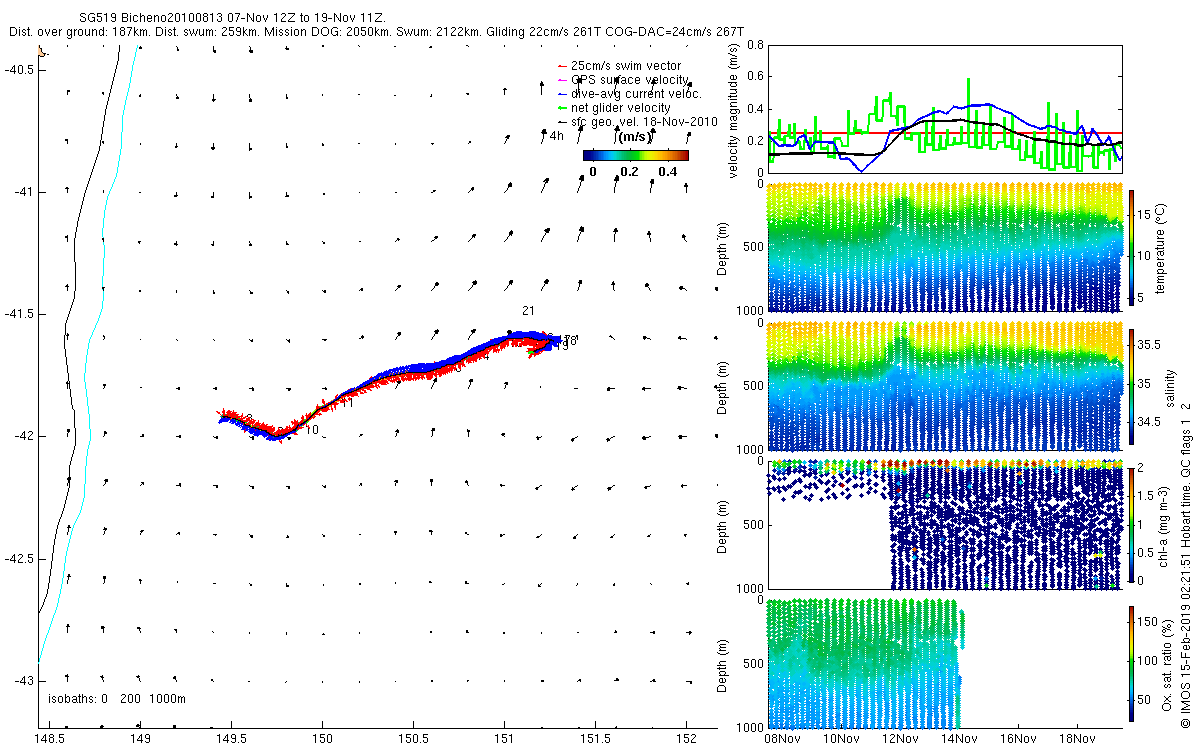Click track day label '21' above the glider path
The height and width of the screenshot is (750, 1200).
(x=529, y=311)
